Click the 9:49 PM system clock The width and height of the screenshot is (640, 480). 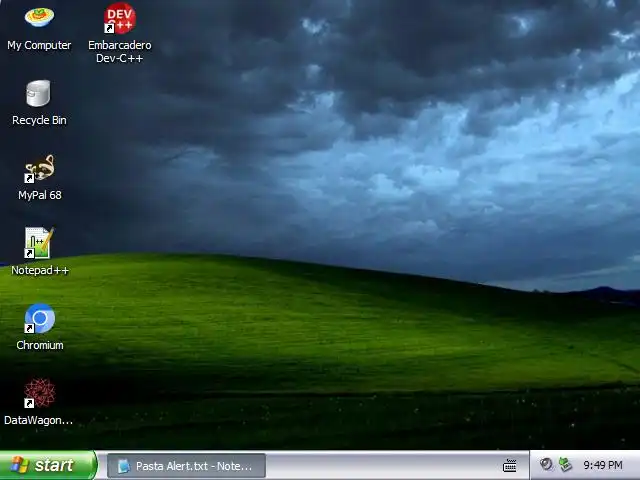click(602, 465)
